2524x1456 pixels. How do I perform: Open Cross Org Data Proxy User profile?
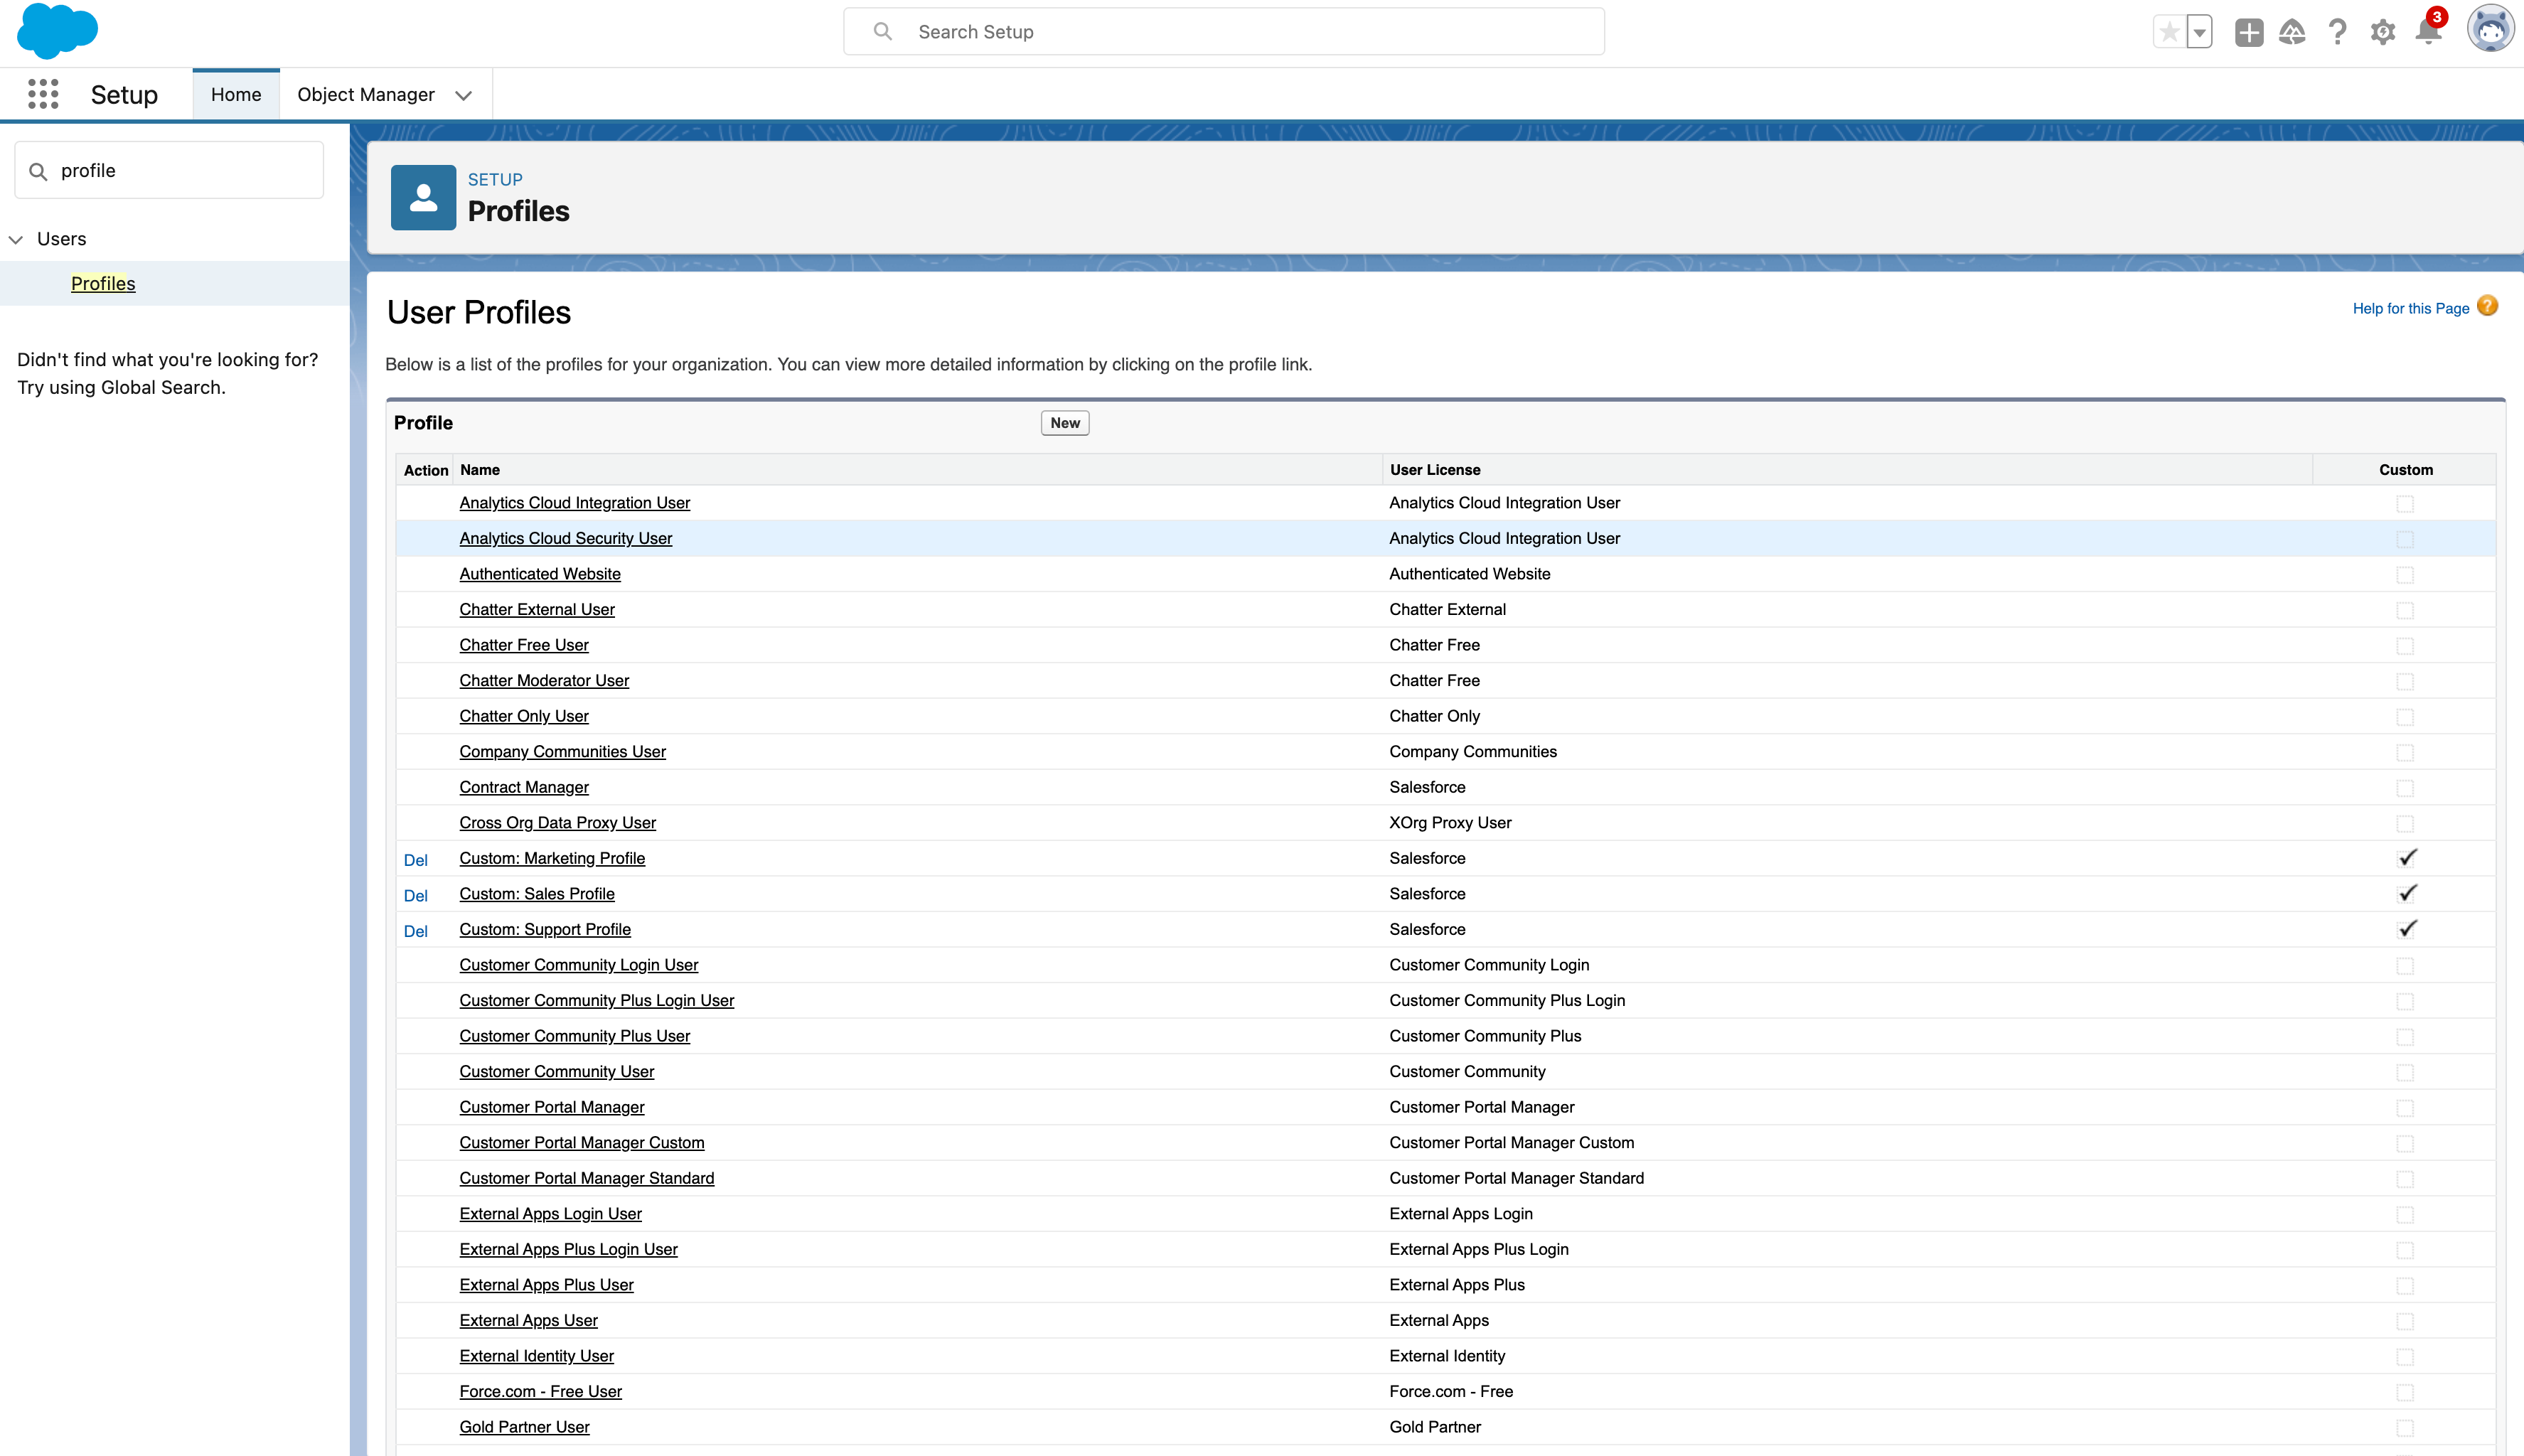(x=557, y=823)
